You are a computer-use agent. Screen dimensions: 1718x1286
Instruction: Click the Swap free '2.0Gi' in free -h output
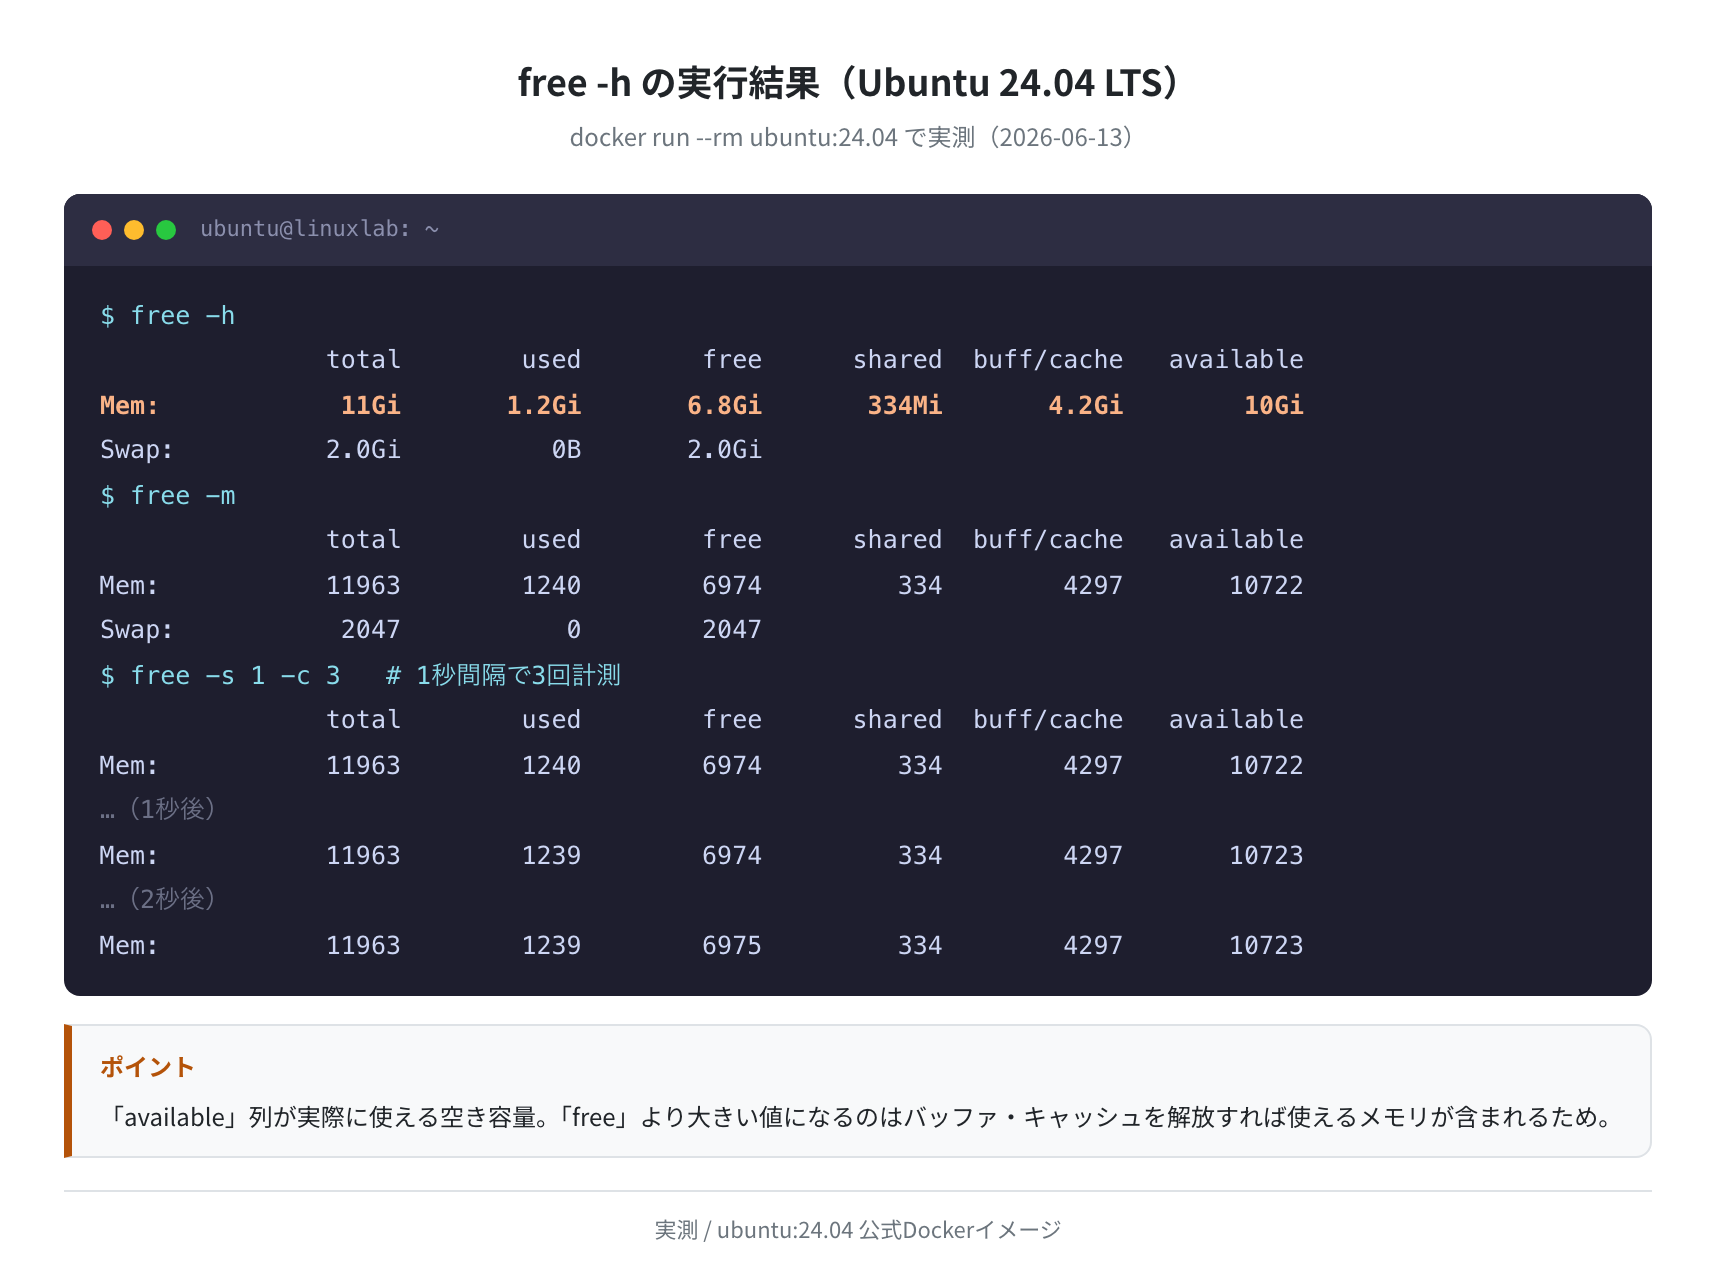click(724, 450)
